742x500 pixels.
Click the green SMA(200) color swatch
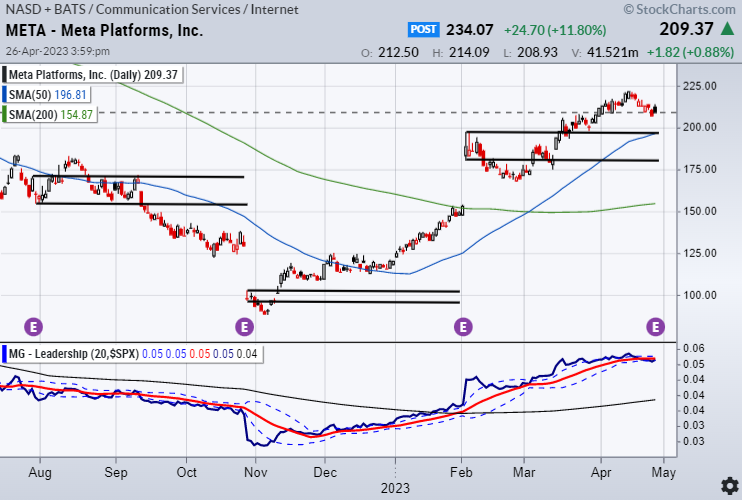[7, 116]
